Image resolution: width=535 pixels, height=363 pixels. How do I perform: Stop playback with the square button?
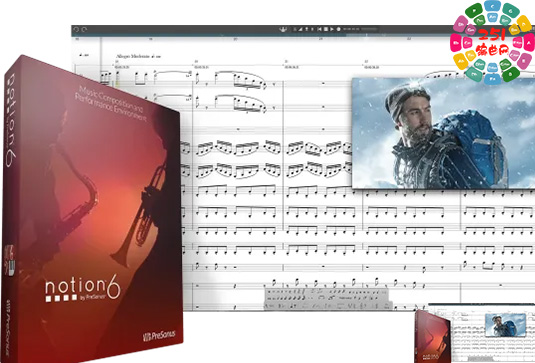[x=326, y=29]
